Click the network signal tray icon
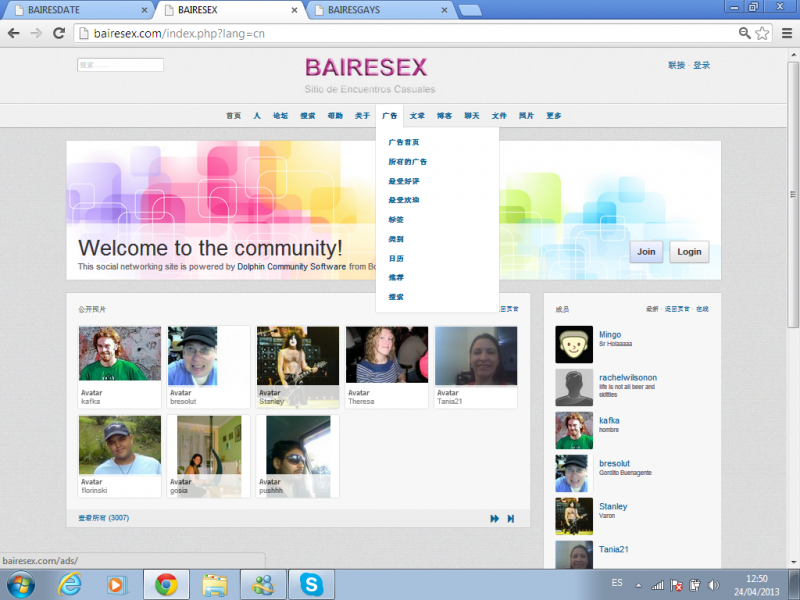This screenshot has width=800, height=600. tap(658, 585)
